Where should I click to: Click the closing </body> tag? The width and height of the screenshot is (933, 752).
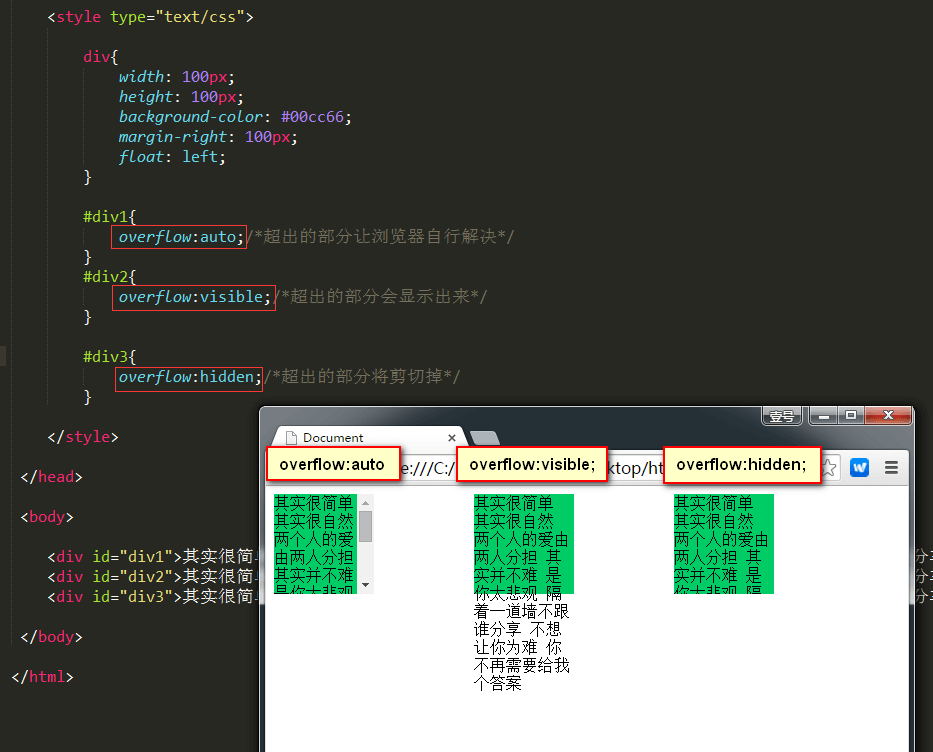point(51,637)
